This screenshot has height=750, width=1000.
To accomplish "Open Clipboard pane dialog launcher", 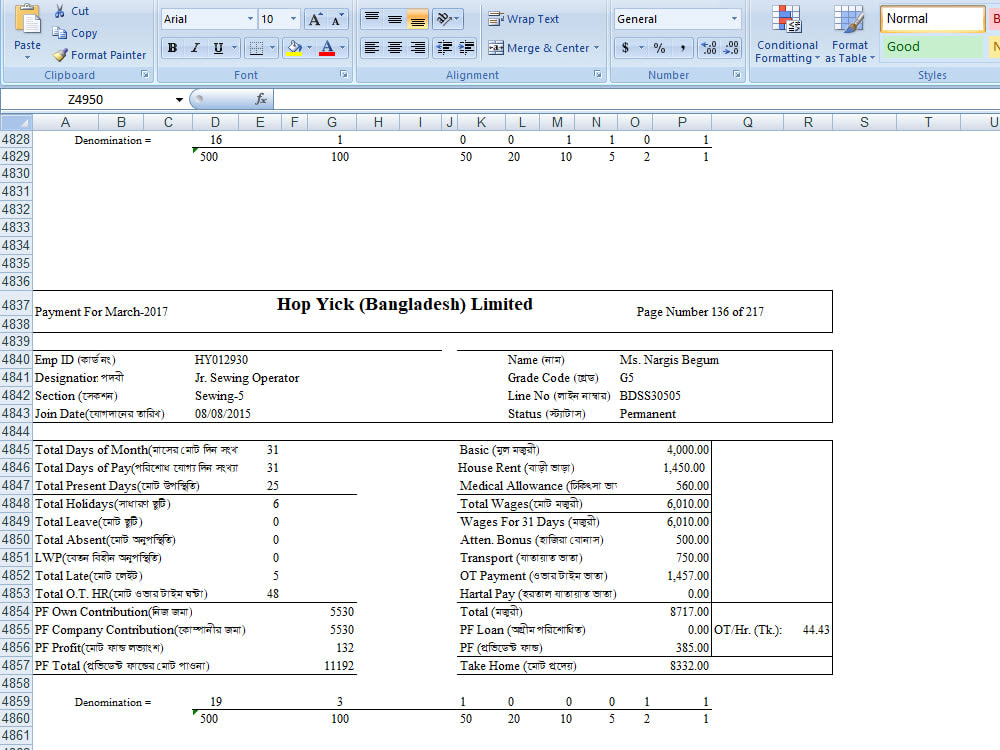I will click(145, 75).
